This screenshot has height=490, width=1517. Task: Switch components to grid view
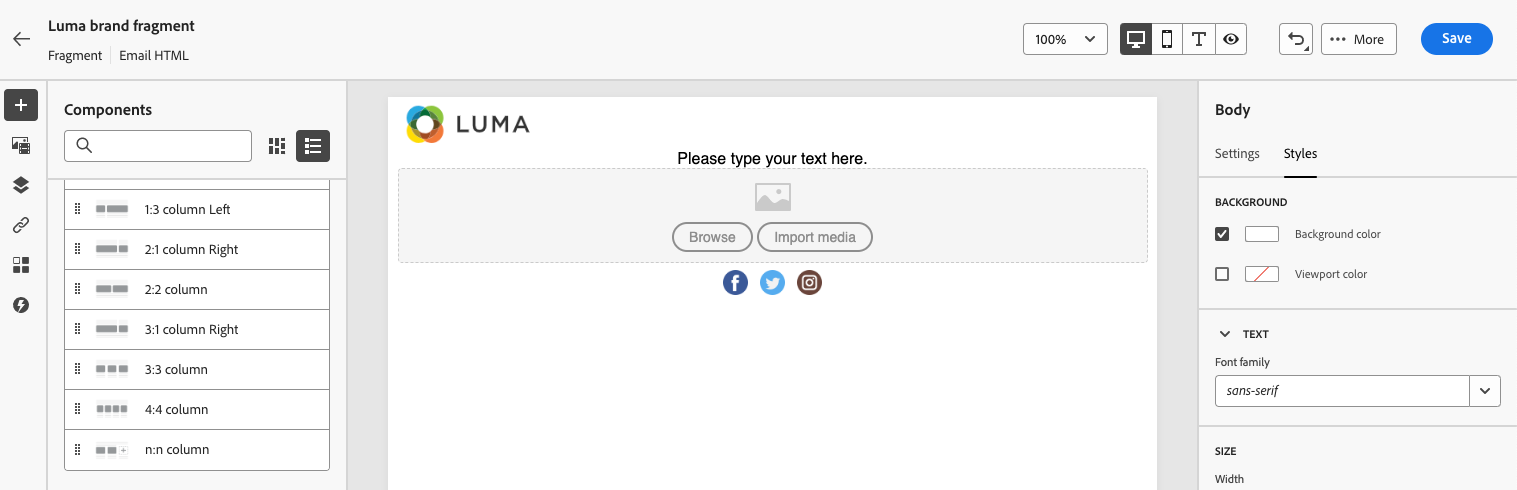pyautogui.click(x=277, y=146)
